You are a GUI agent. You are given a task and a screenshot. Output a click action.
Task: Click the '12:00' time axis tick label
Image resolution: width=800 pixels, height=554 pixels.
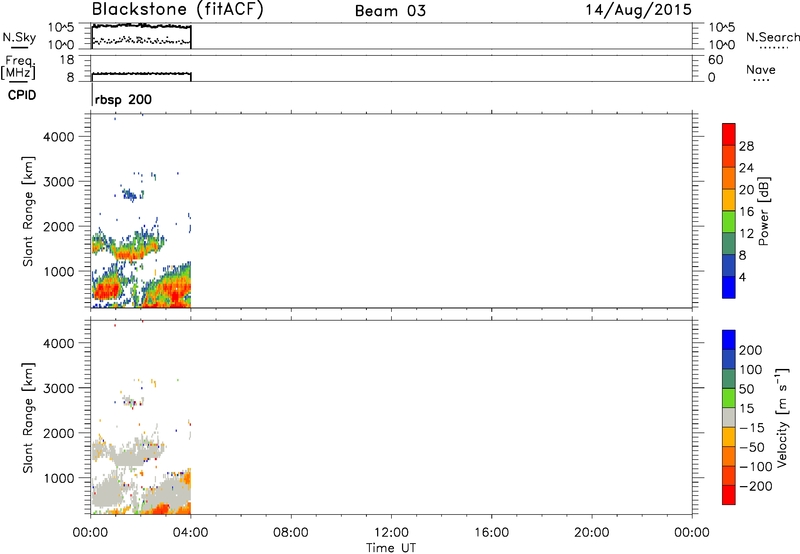(x=391, y=533)
